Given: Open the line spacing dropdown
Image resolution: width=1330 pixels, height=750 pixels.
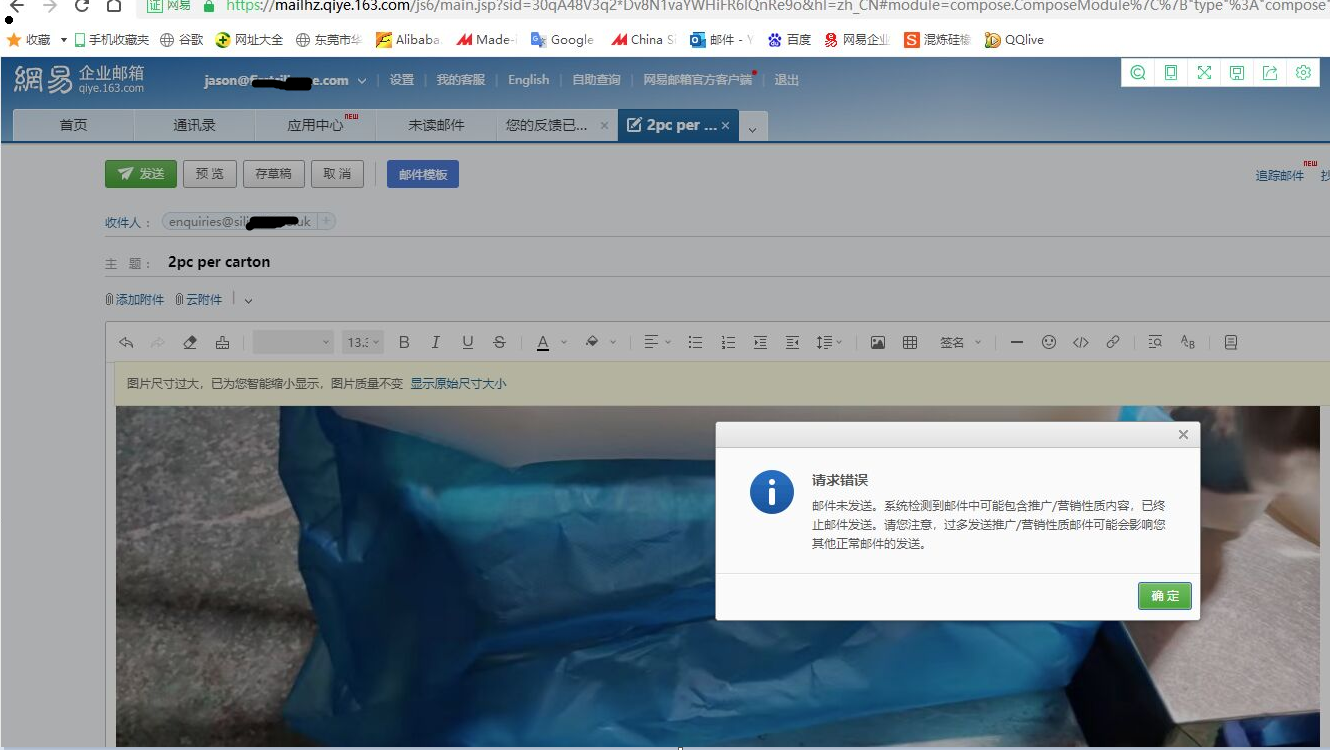Looking at the screenshot, I should coord(829,342).
